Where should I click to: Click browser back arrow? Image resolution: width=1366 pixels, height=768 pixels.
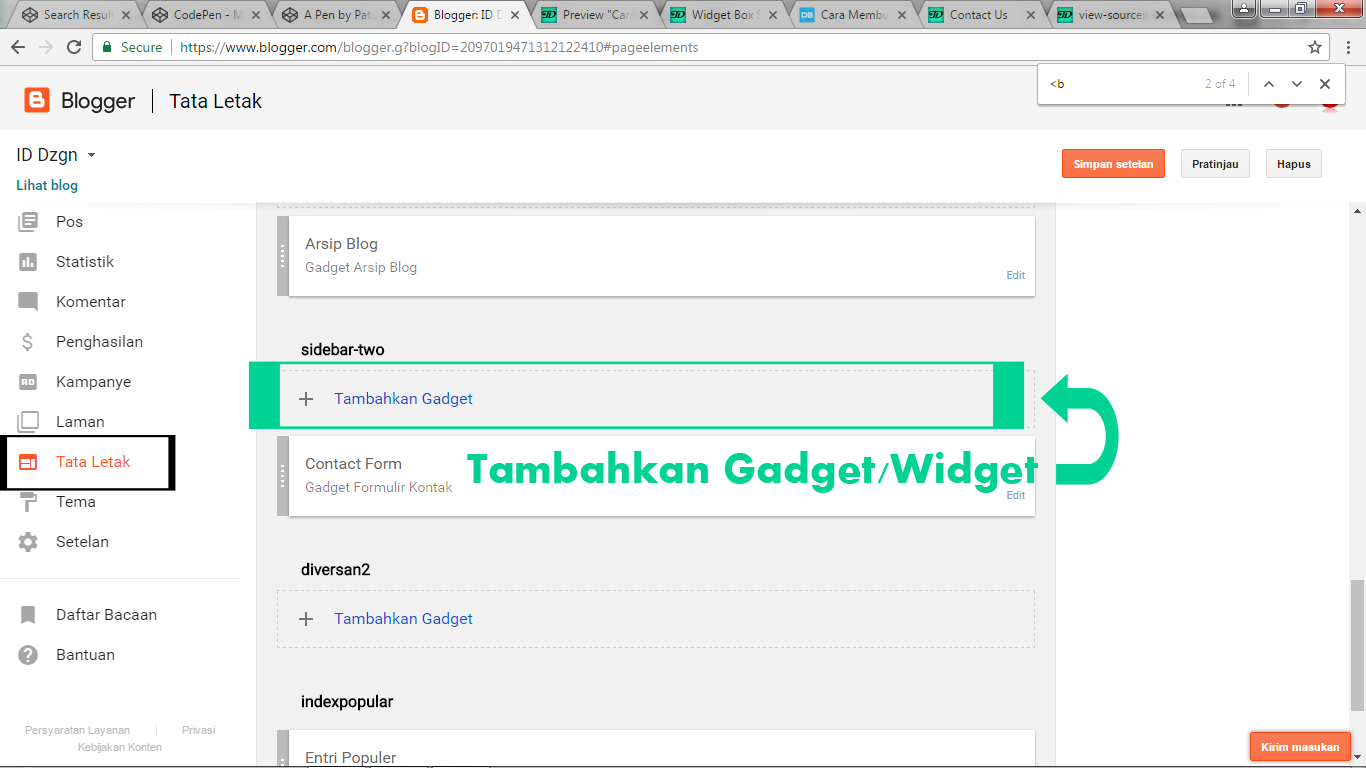pyautogui.click(x=18, y=47)
